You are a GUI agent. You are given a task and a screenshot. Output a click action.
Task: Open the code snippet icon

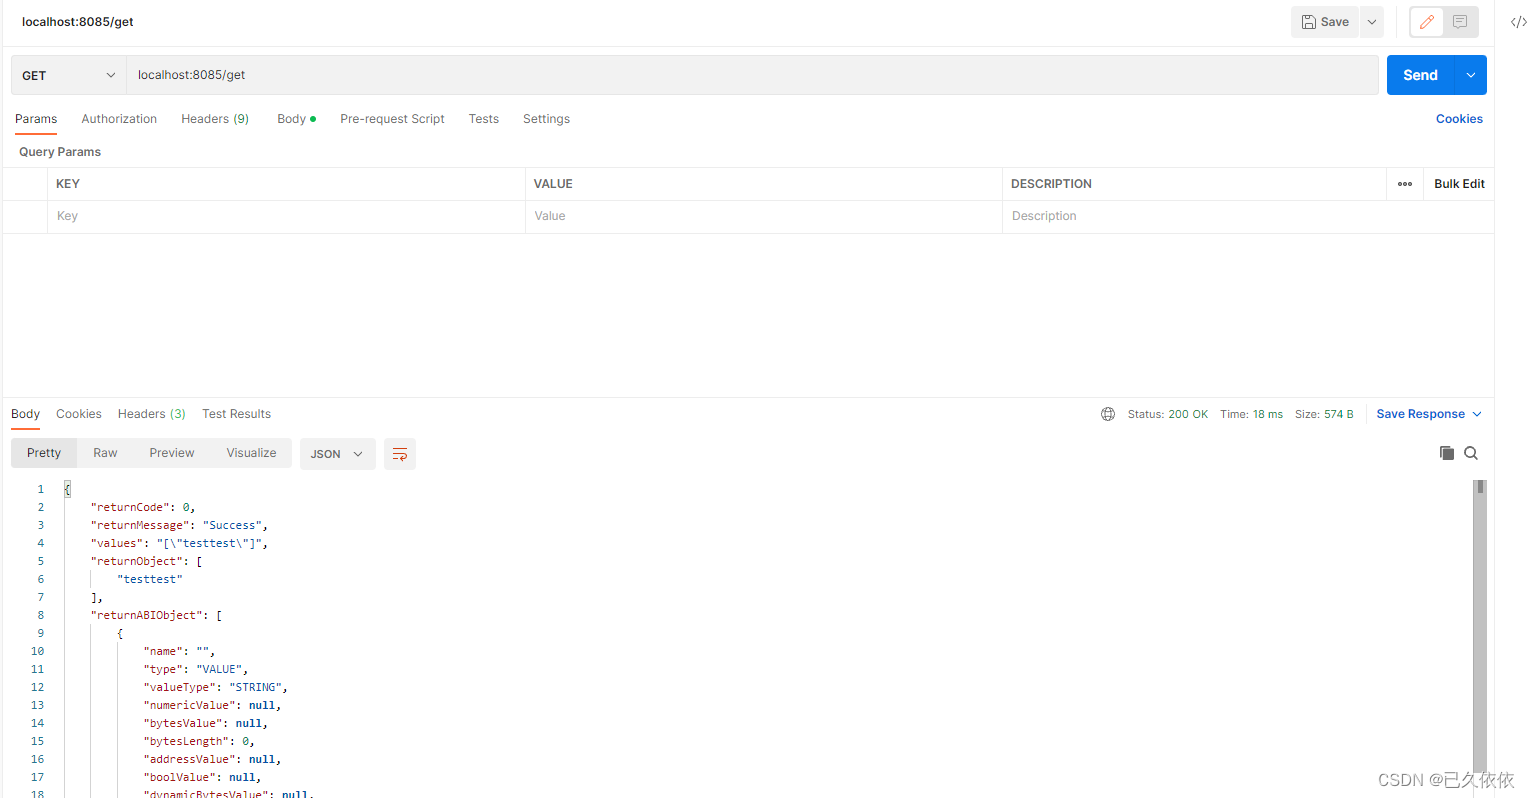[x=1518, y=22]
